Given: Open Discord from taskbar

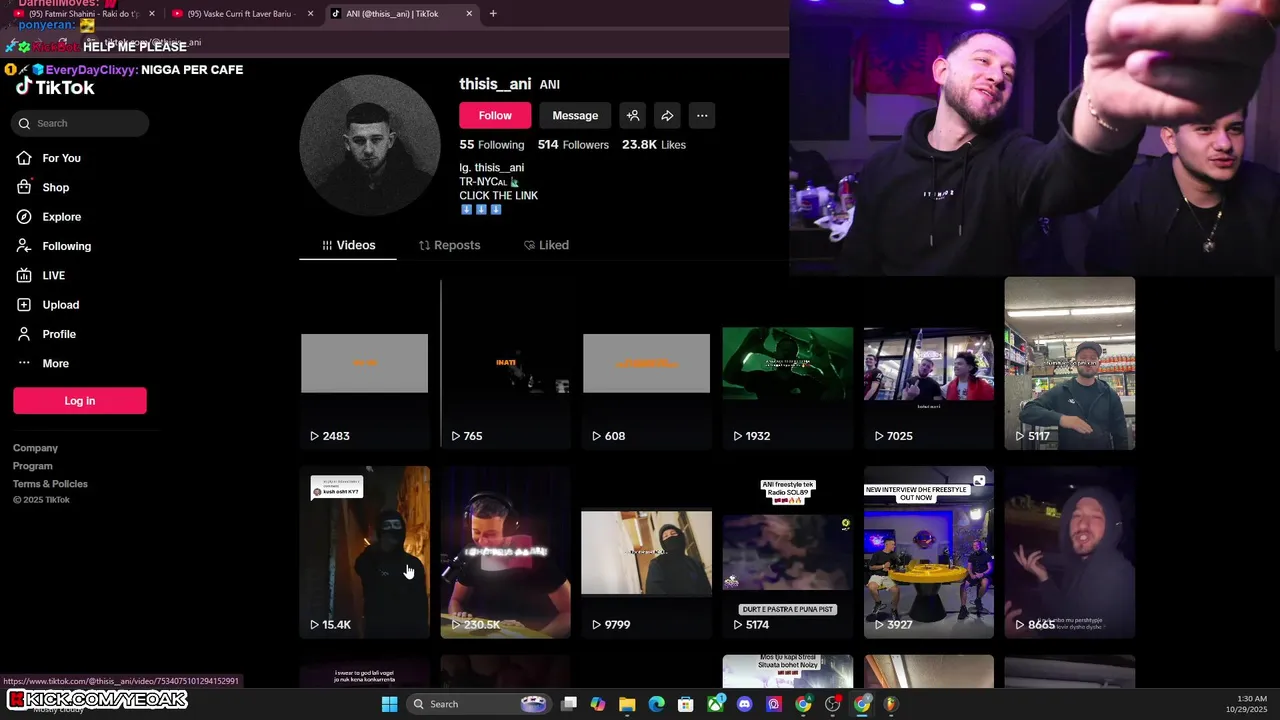Looking at the screenshot, I should (744, 704).
